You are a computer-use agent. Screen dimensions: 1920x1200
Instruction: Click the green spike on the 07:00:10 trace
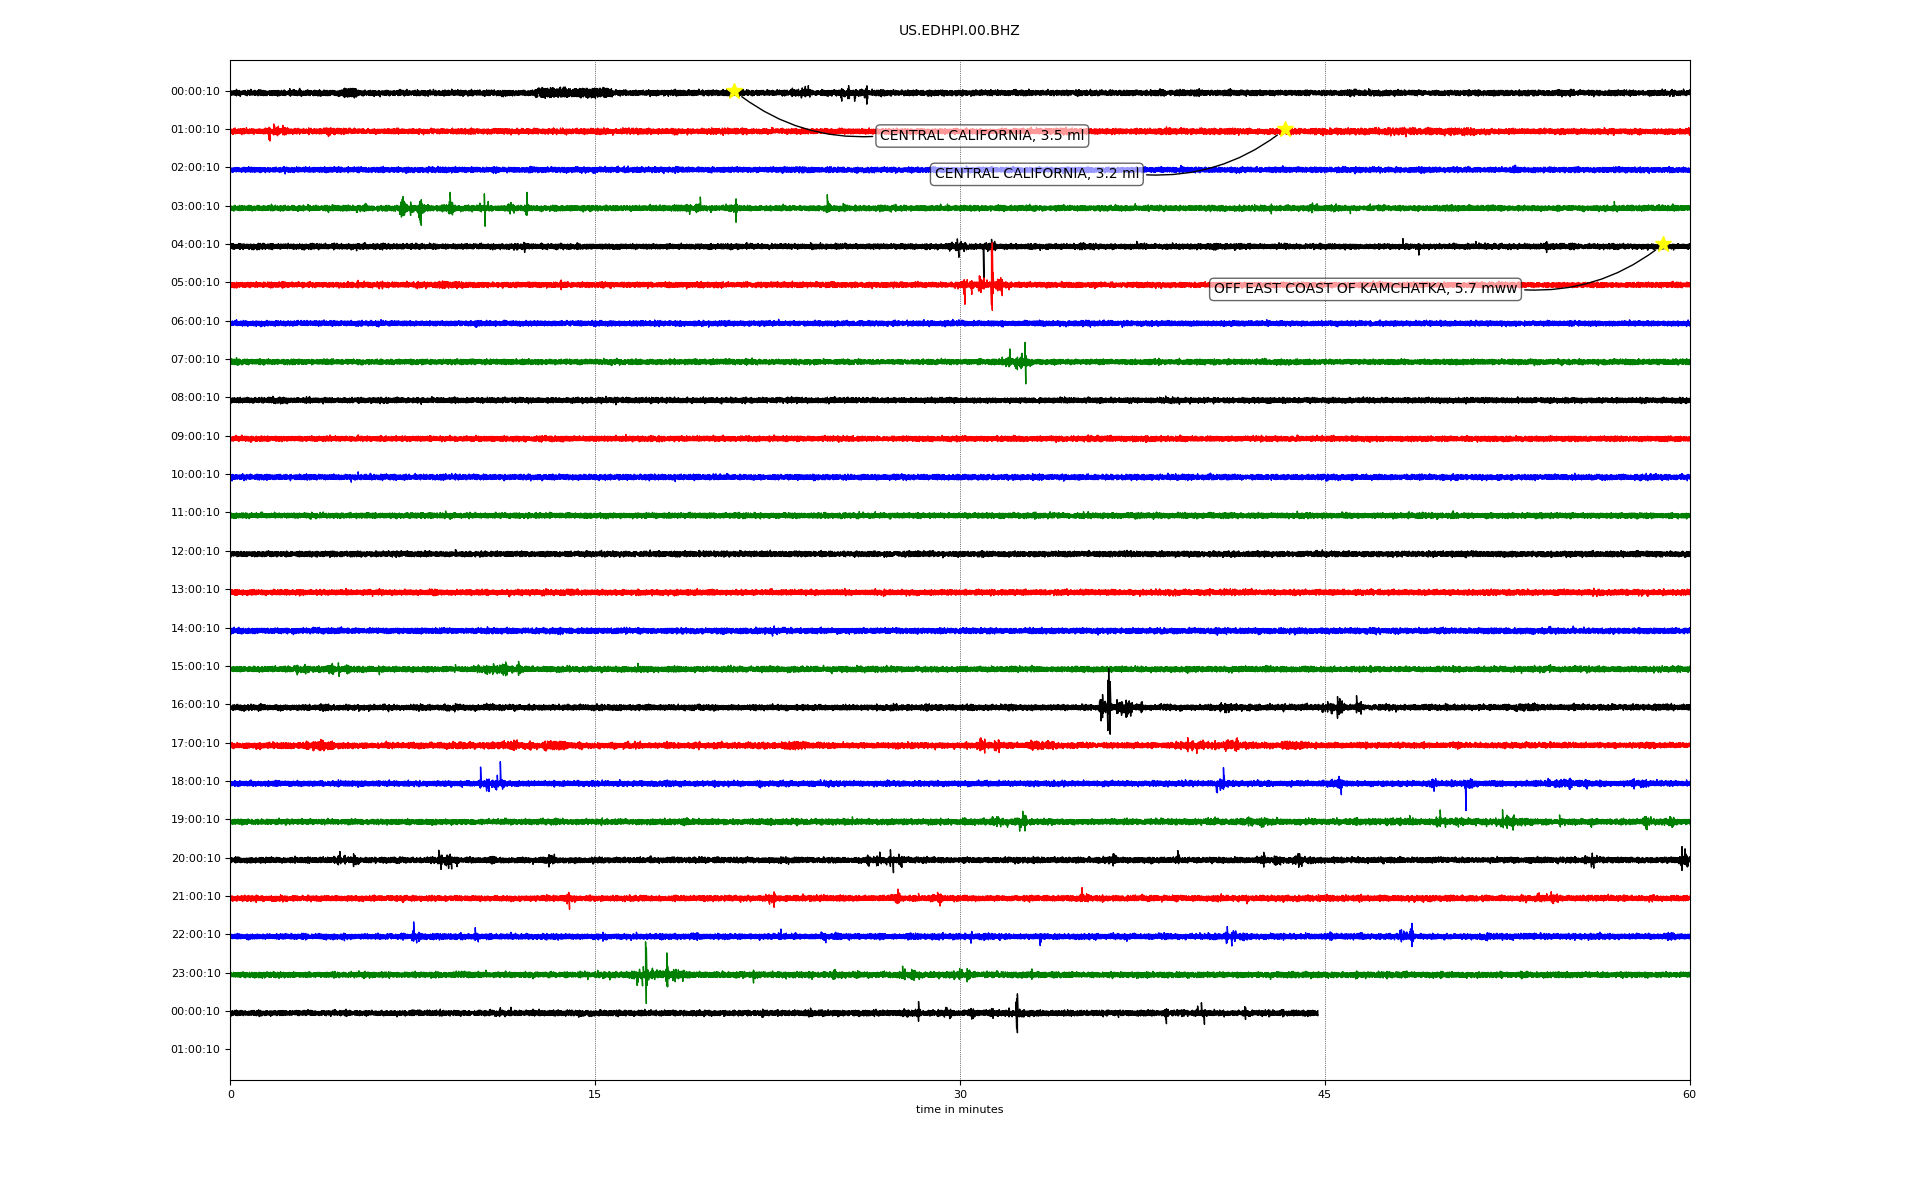click(1025, 362)
